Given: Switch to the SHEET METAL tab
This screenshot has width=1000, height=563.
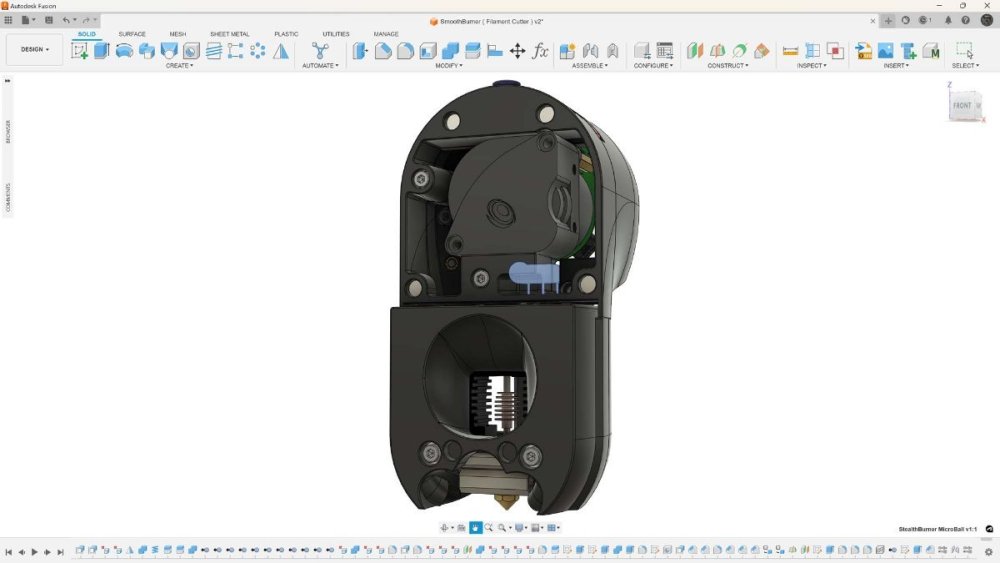Looking at the screenshot, I should click(230, 34).
